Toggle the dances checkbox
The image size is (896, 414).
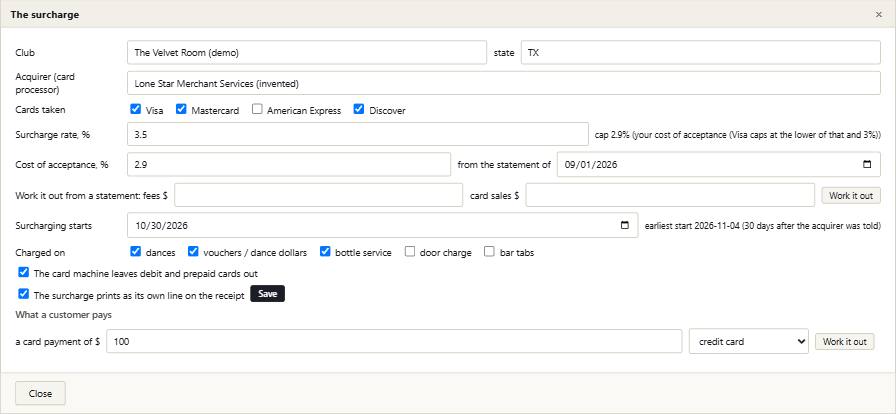135,251
